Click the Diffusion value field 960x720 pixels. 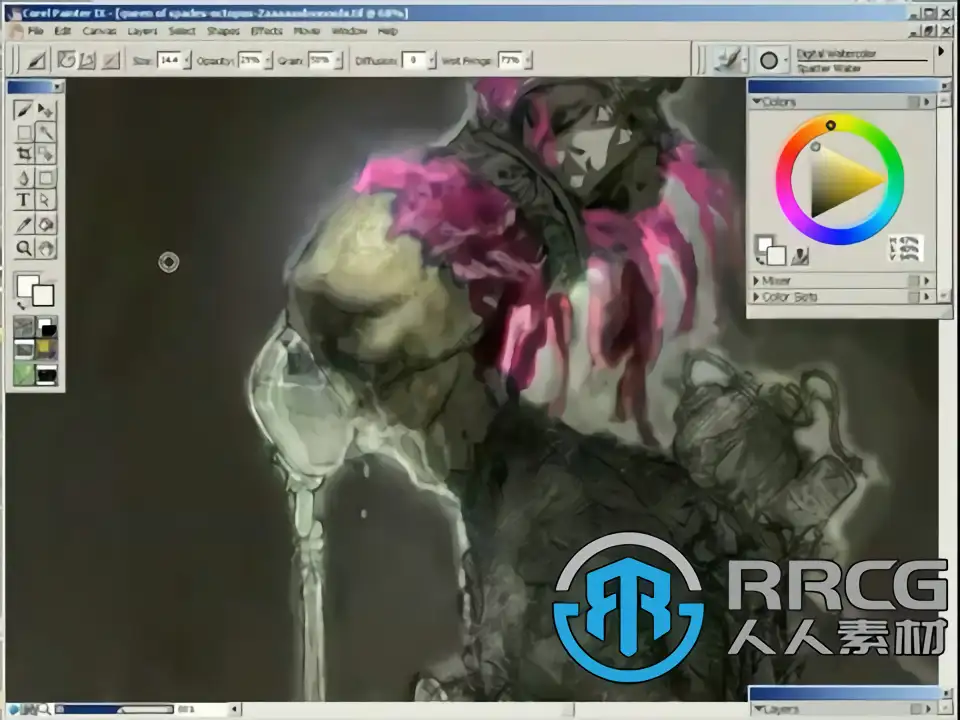tap(414, 60)
